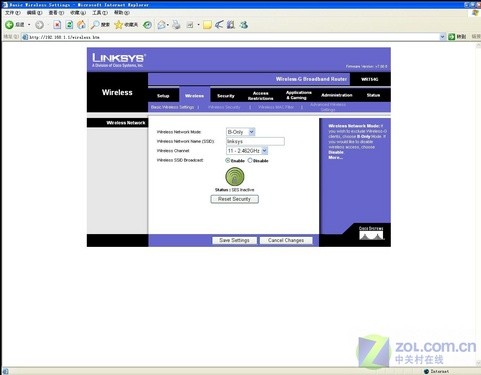
Task: Open the router Status tab
Action: coord(373,95)
